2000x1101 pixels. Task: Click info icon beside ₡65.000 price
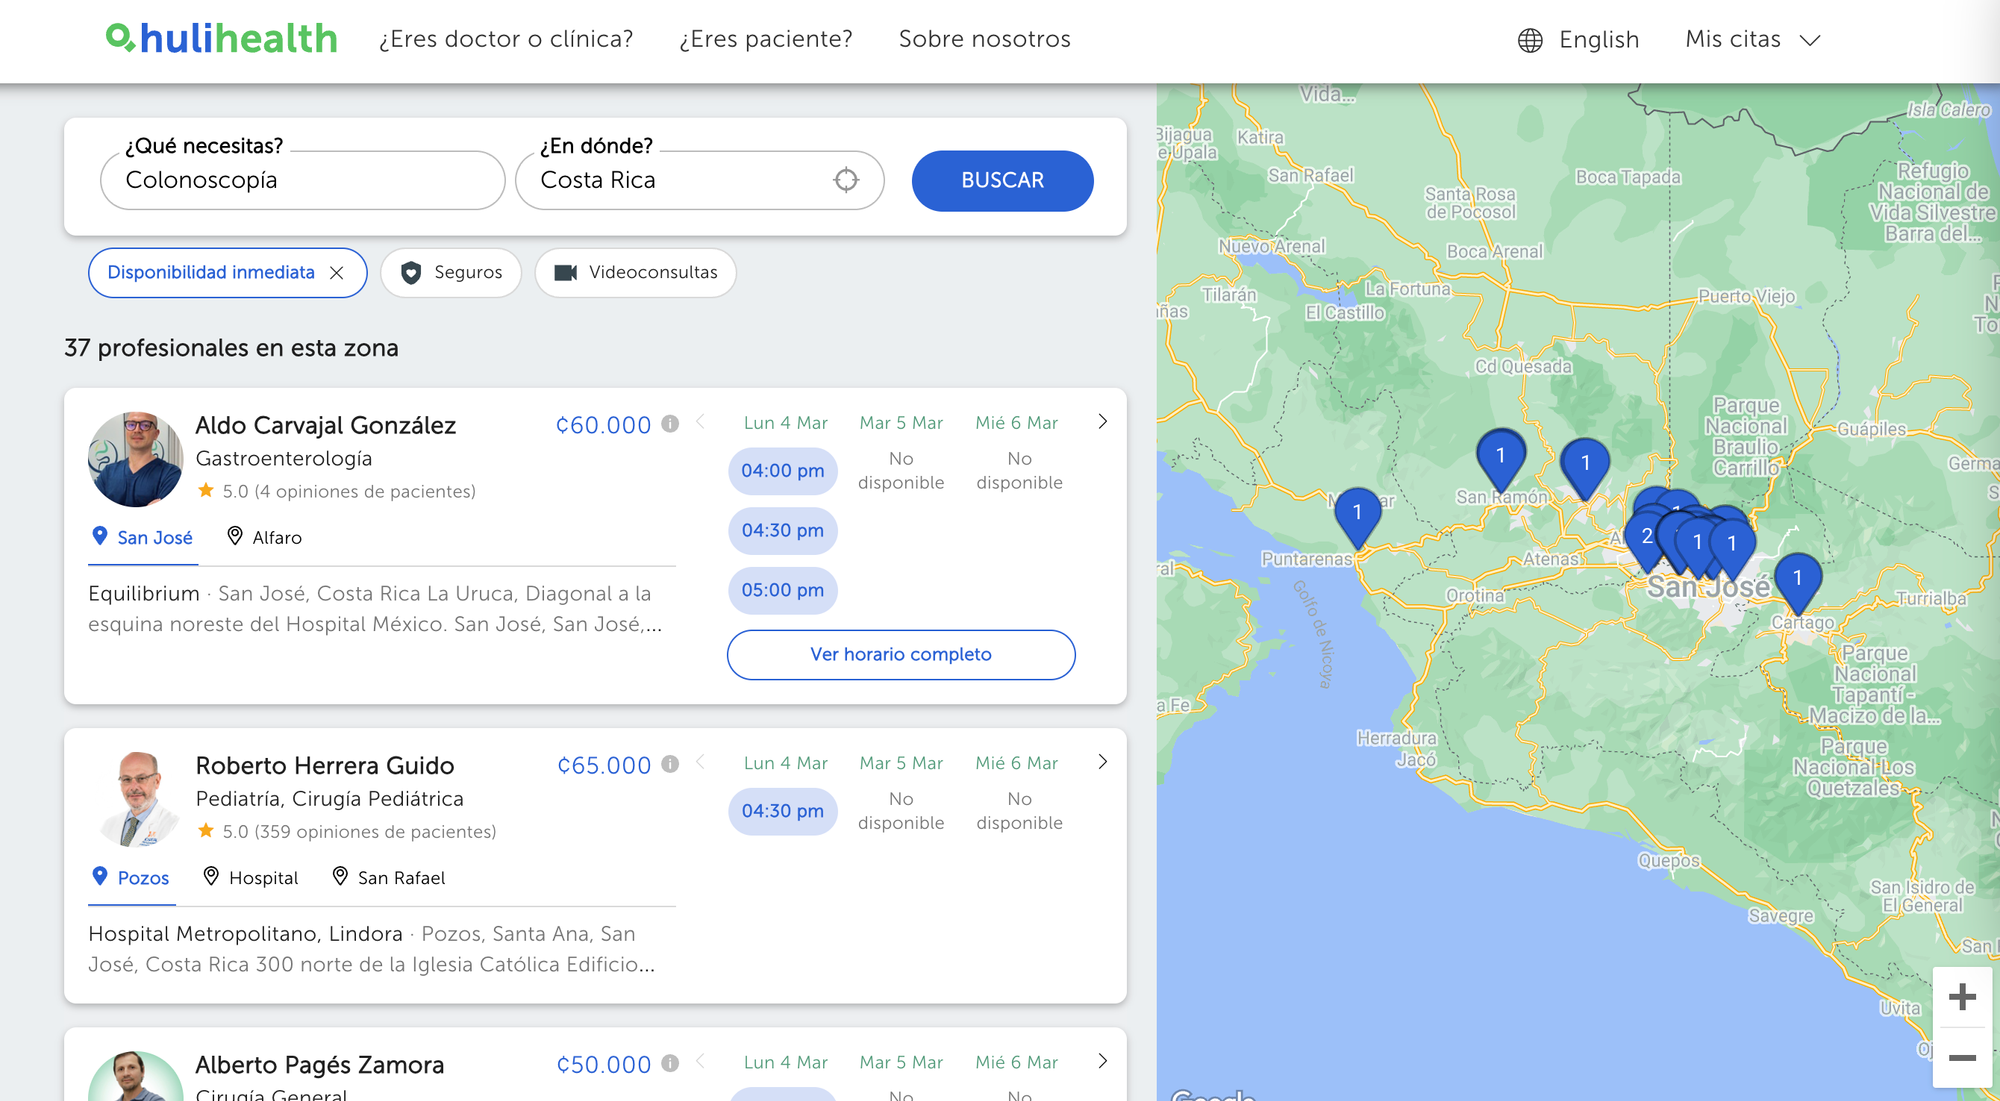pos(671,764)
